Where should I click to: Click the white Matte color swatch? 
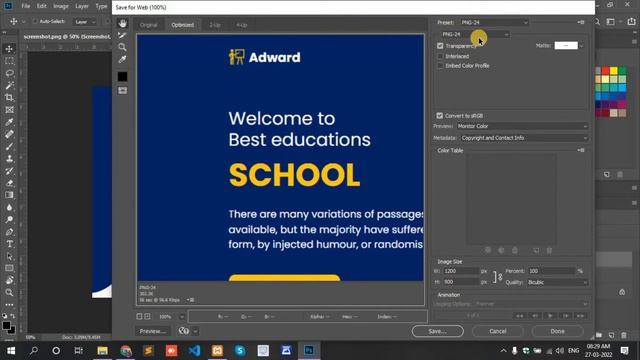566,45
